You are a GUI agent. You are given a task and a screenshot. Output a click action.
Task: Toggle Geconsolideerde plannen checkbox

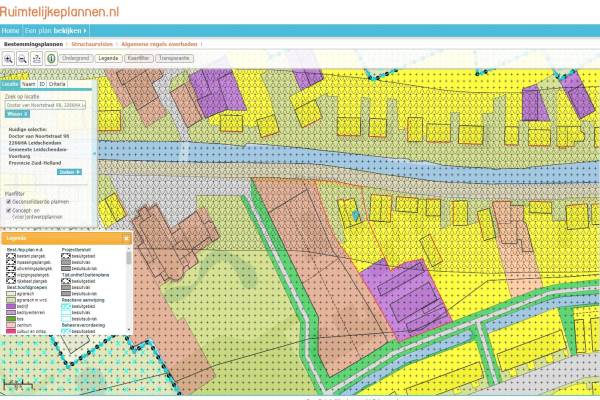(x=8, y=201)
